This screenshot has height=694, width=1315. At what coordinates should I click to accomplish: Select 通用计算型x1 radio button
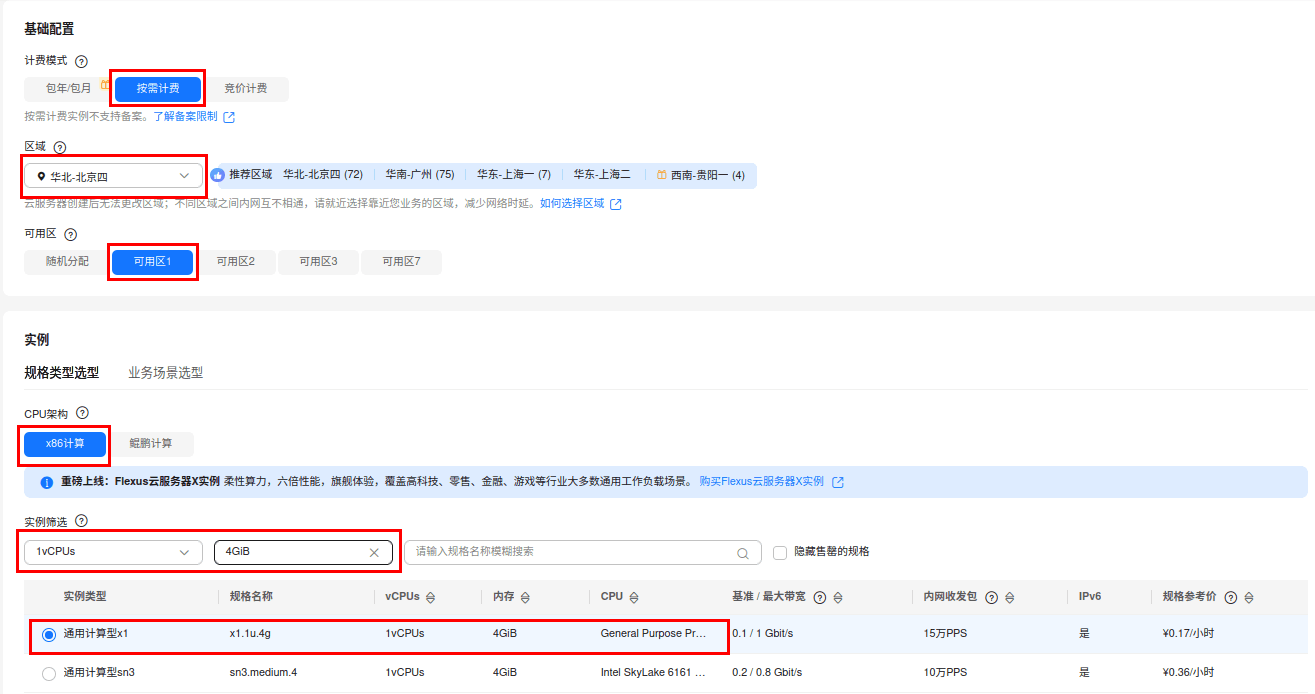click(49, 634)
